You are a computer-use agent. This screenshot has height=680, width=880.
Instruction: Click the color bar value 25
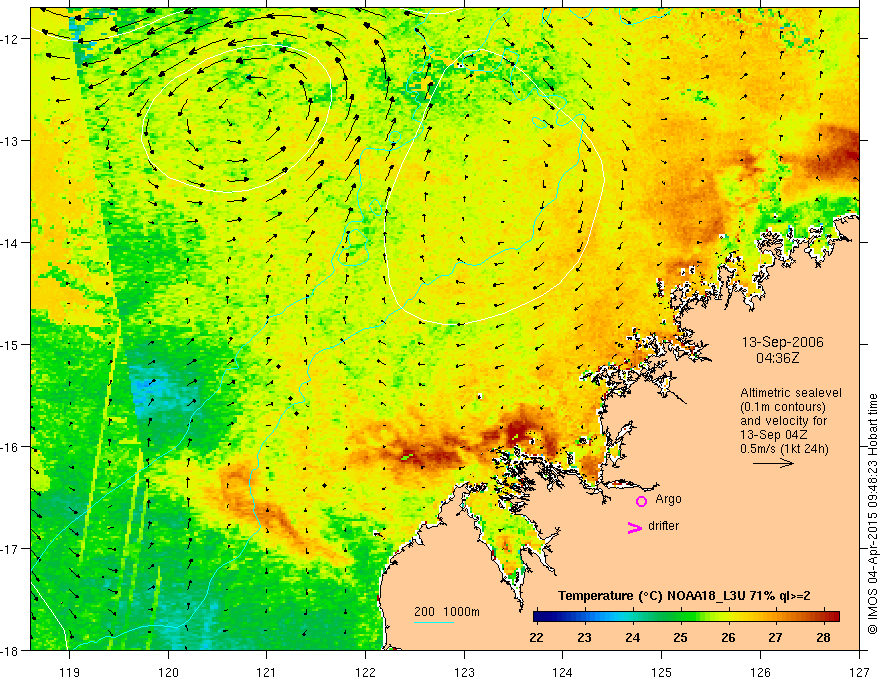click(681, 637)
